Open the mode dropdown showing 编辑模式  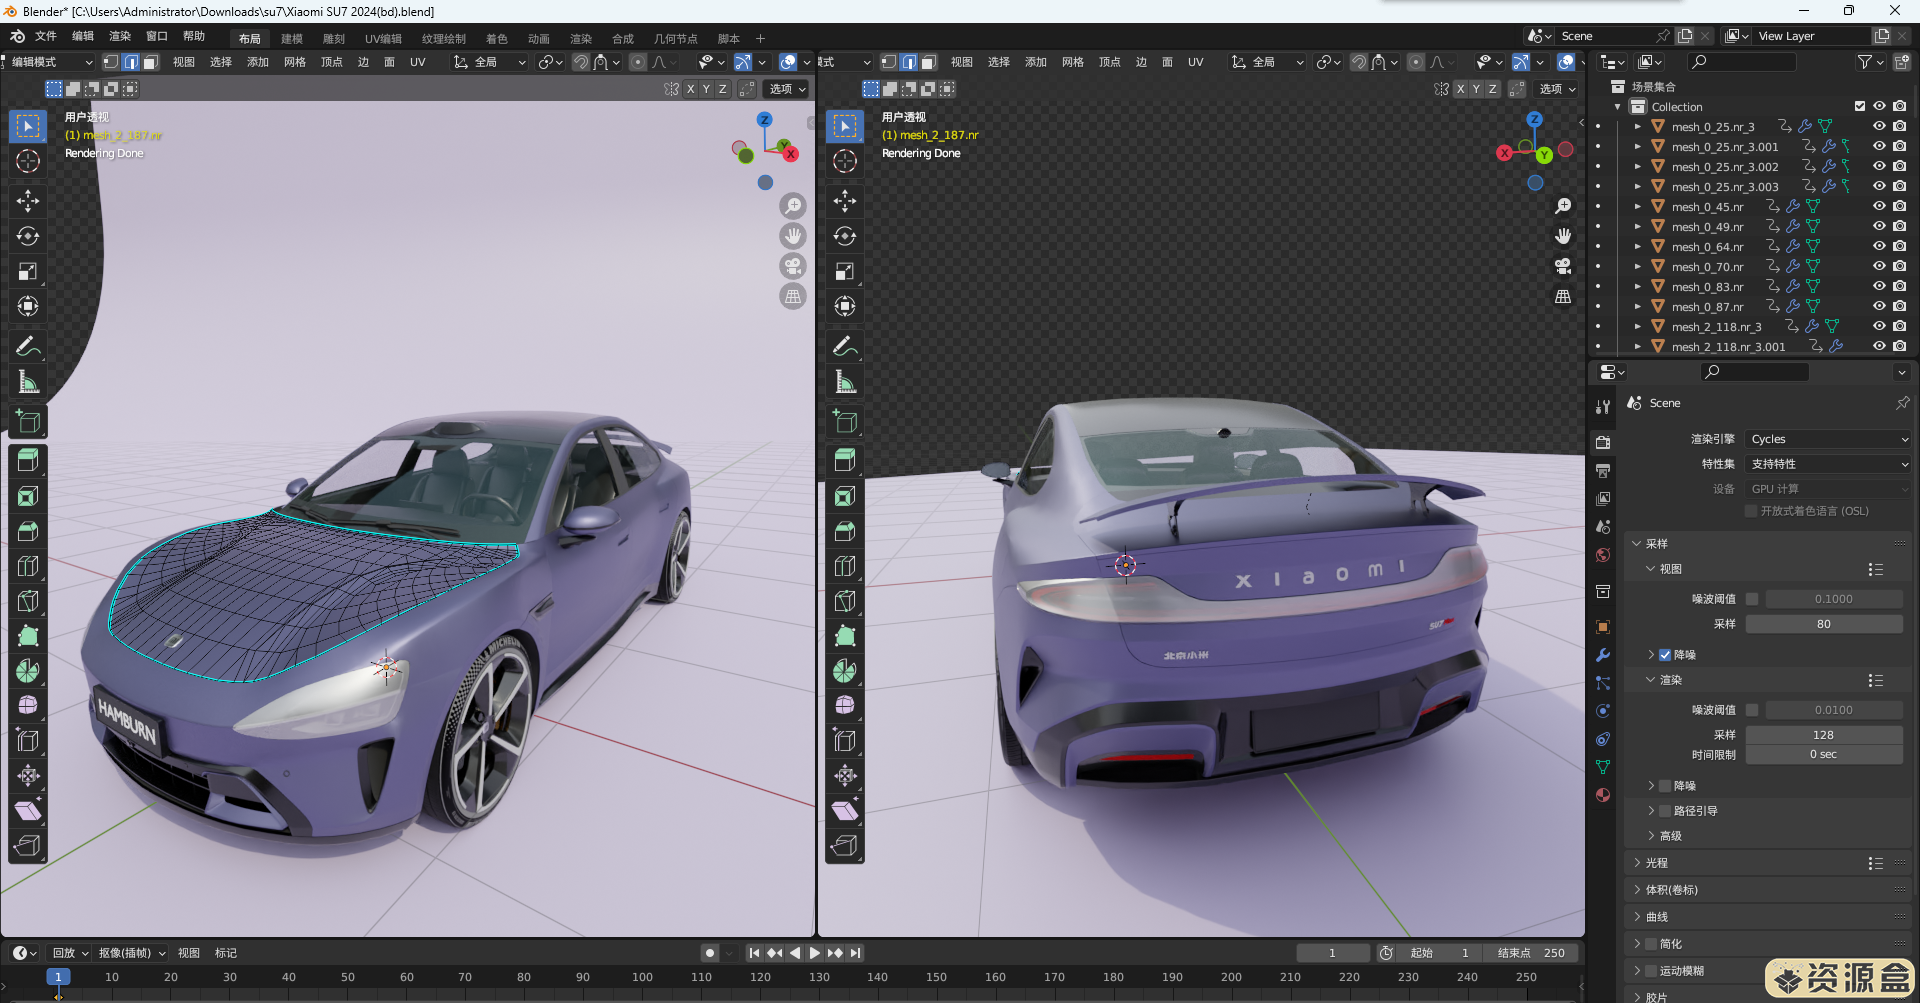48,62
